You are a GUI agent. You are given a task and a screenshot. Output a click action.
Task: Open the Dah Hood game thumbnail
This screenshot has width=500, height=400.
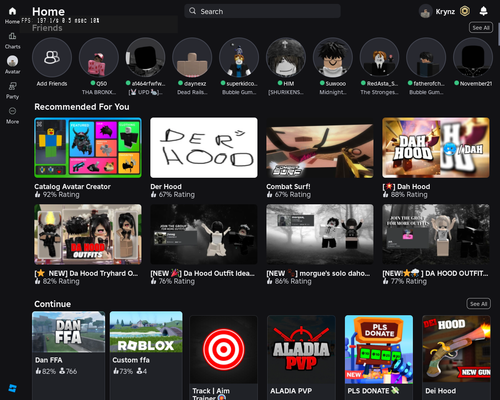[436, 147]
